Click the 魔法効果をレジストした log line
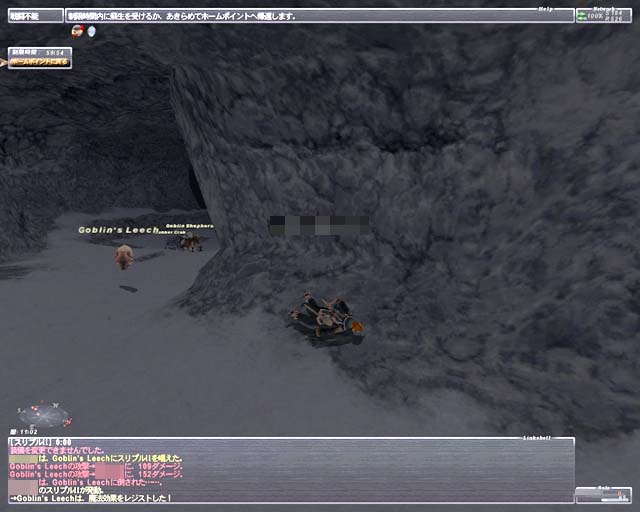This screenshot has height=512, width=640. click(91, 499)
